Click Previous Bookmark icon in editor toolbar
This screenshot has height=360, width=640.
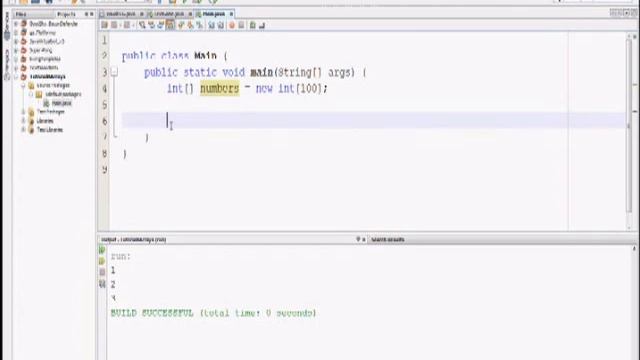(181, 25)
